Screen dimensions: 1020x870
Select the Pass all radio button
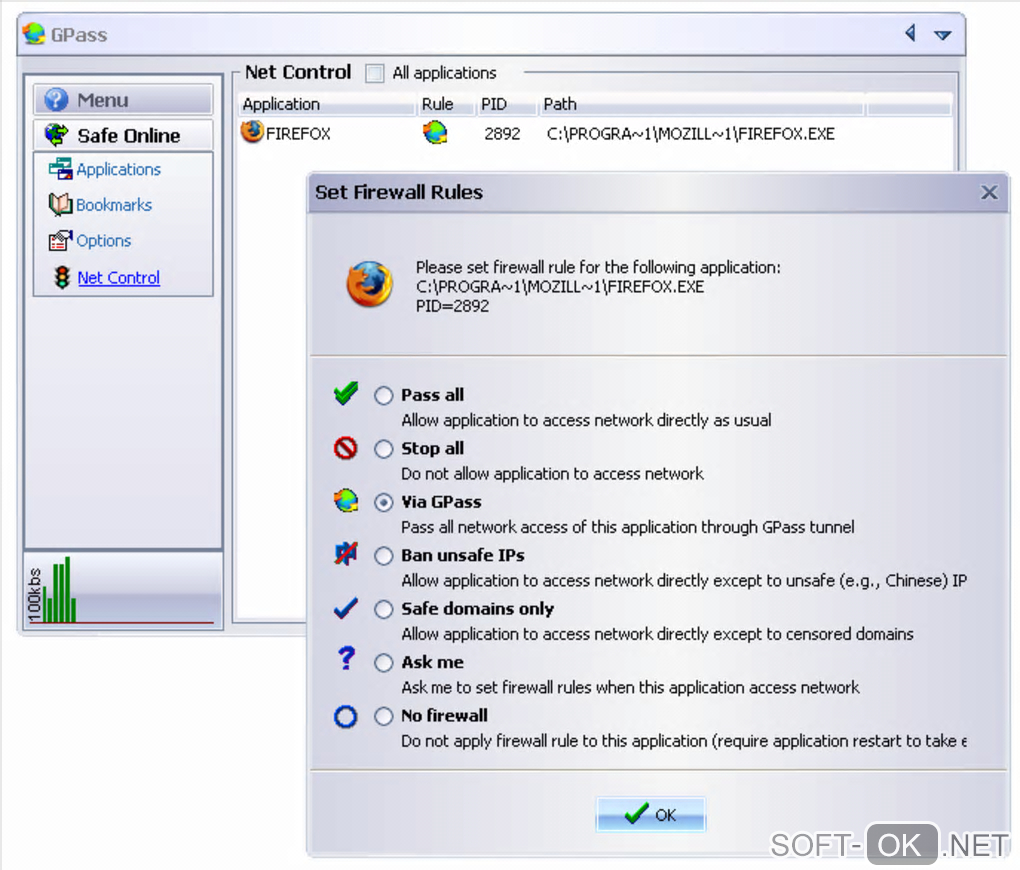[384, 396]
